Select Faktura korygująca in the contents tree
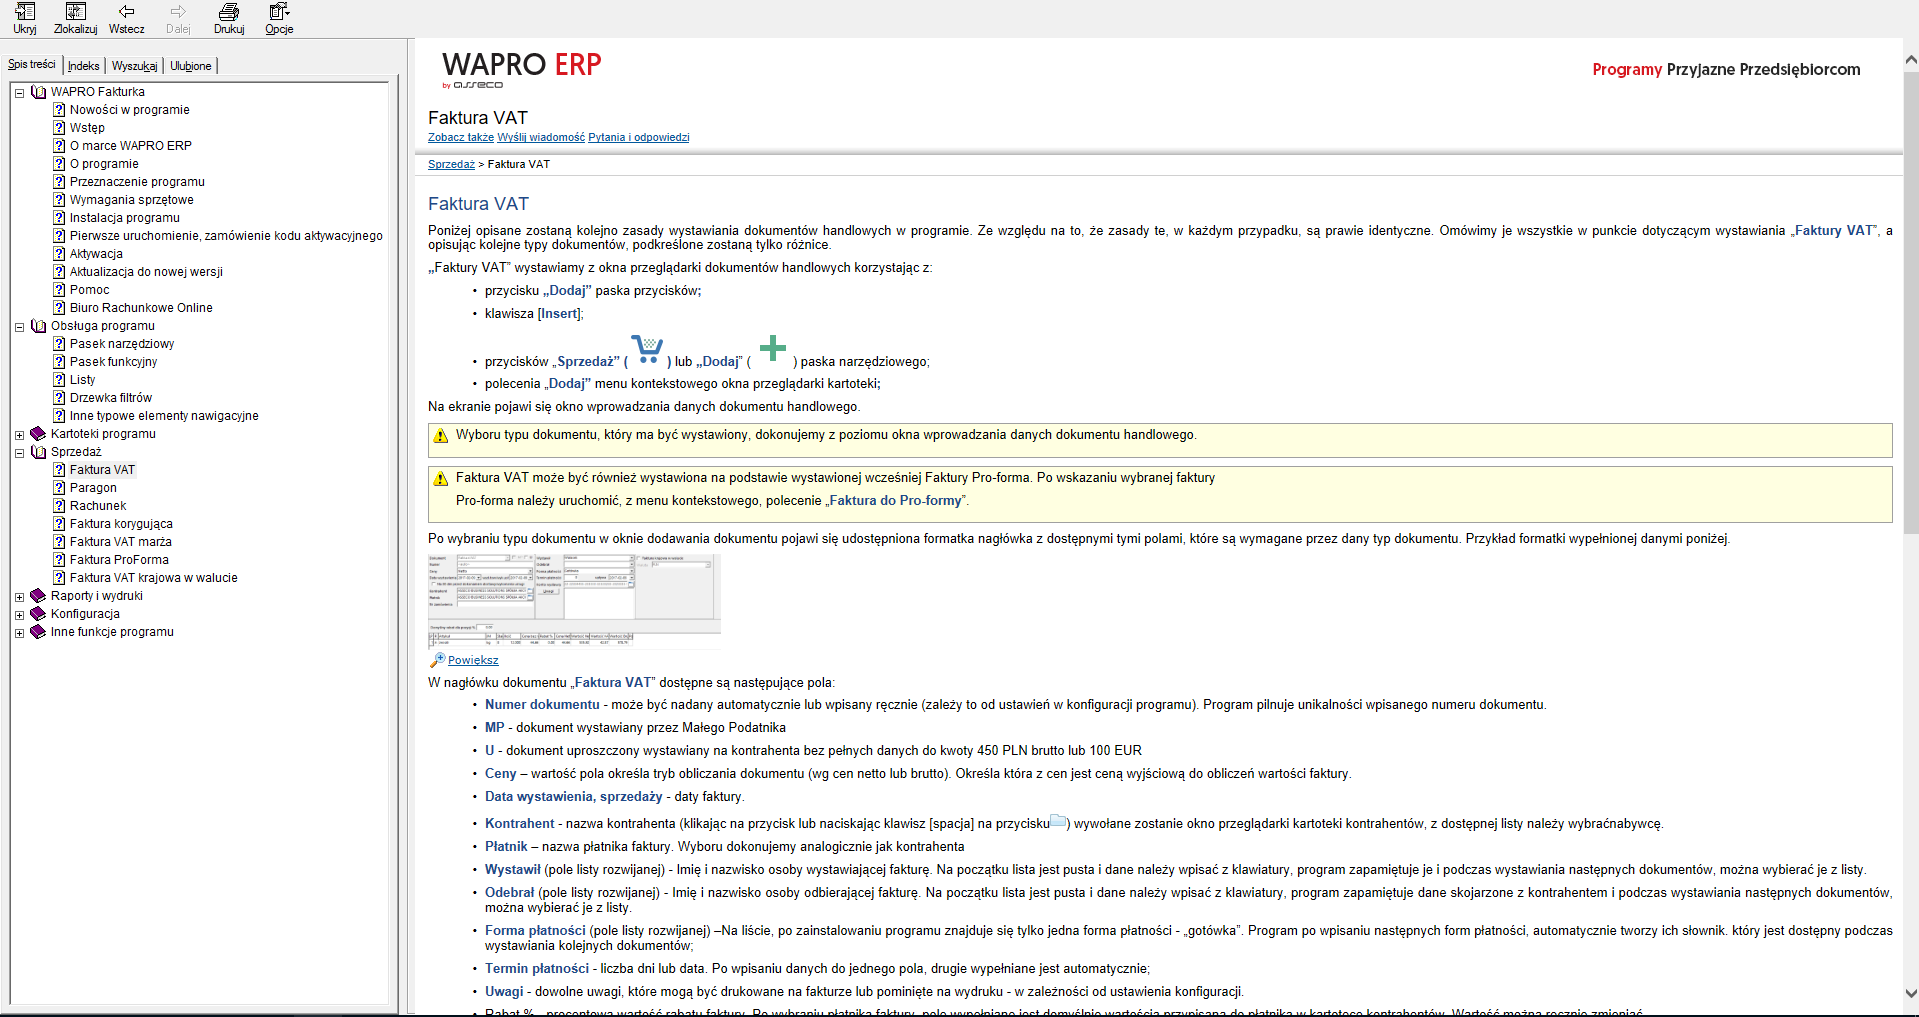 (x=121, y=524)
